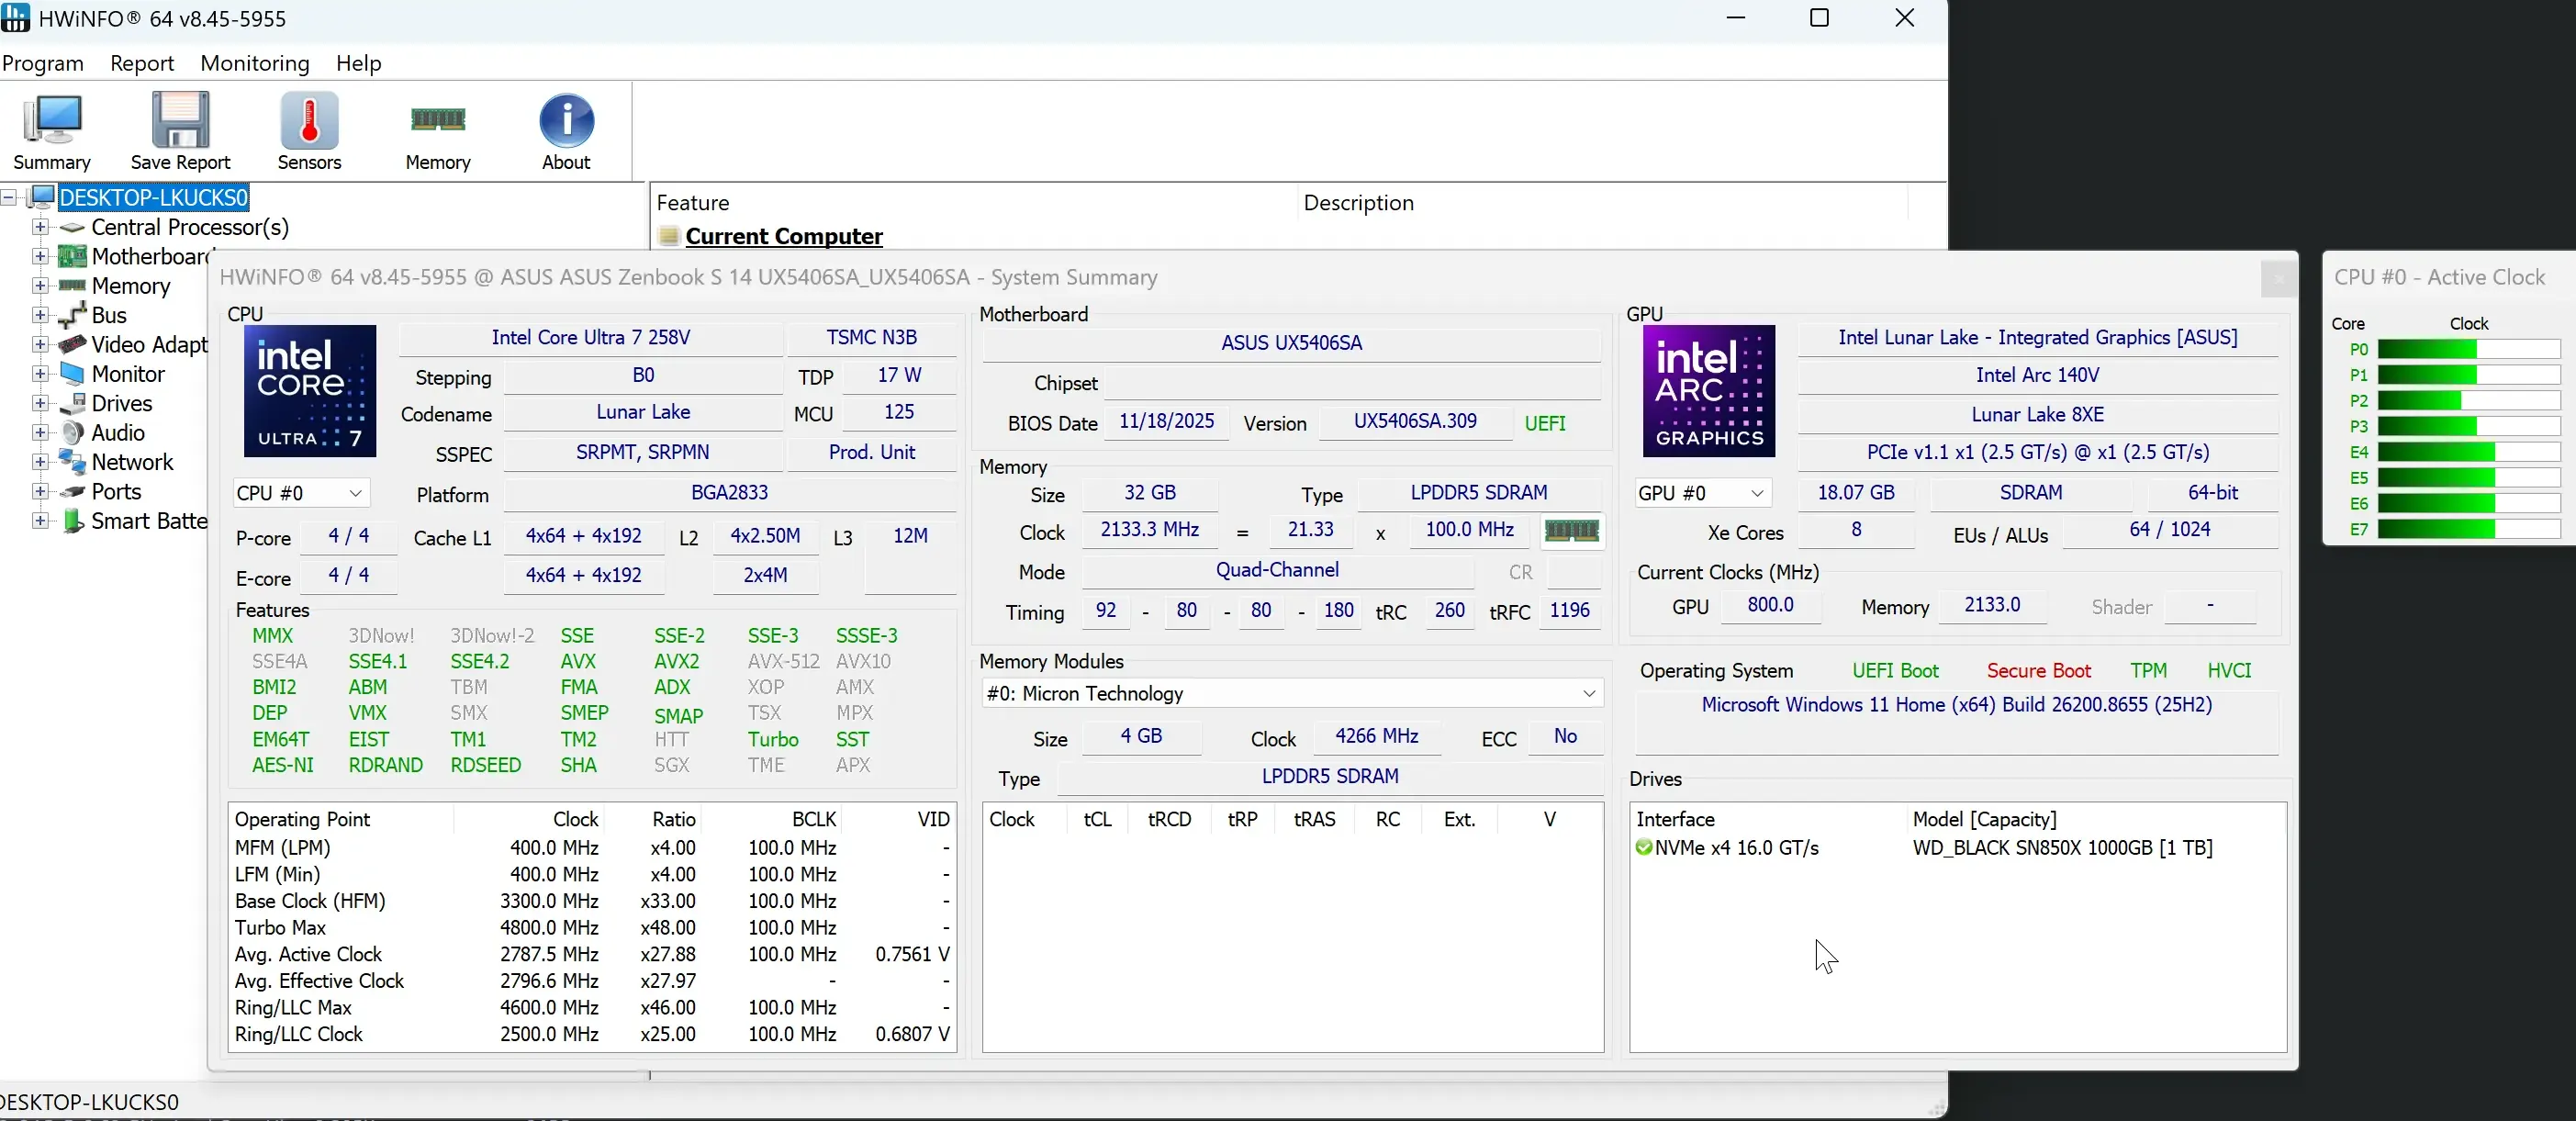The height and width of the screenshot is (1121, 2576).
Task: Click the Smart Battery tree icon
Action: click(72, 521)
